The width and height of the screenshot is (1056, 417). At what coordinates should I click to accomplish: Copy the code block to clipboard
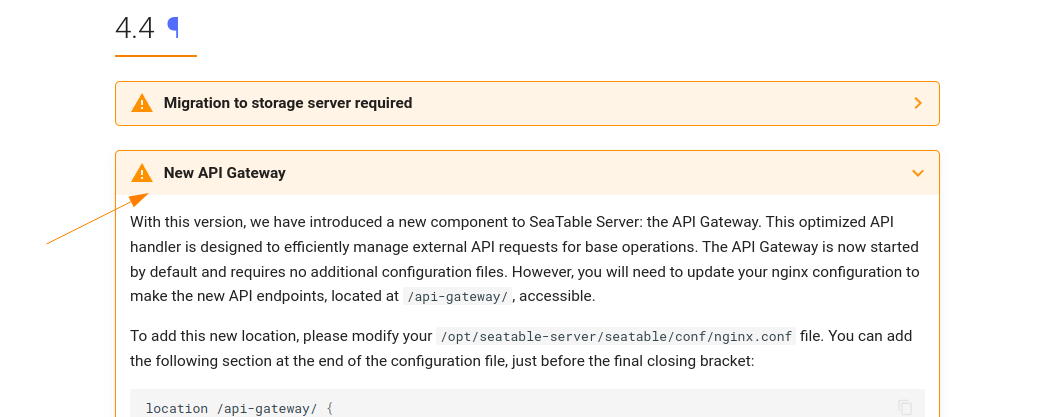pyautogui.click(x=905, y=407)
